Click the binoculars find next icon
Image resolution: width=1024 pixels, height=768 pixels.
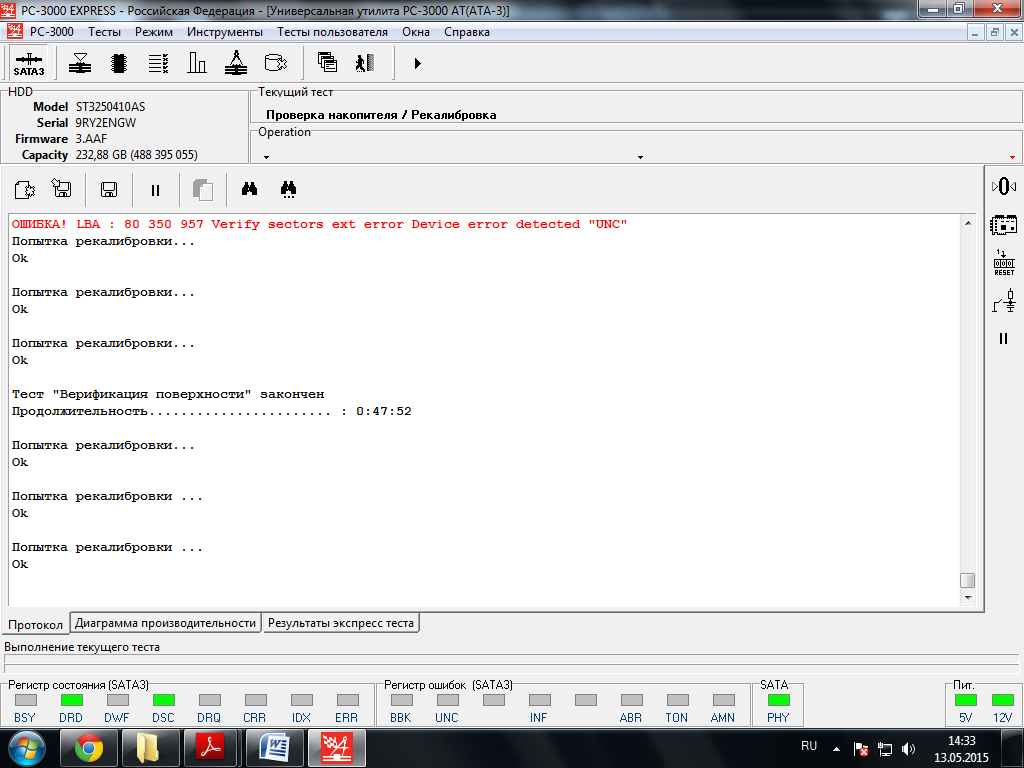point(288,189)
